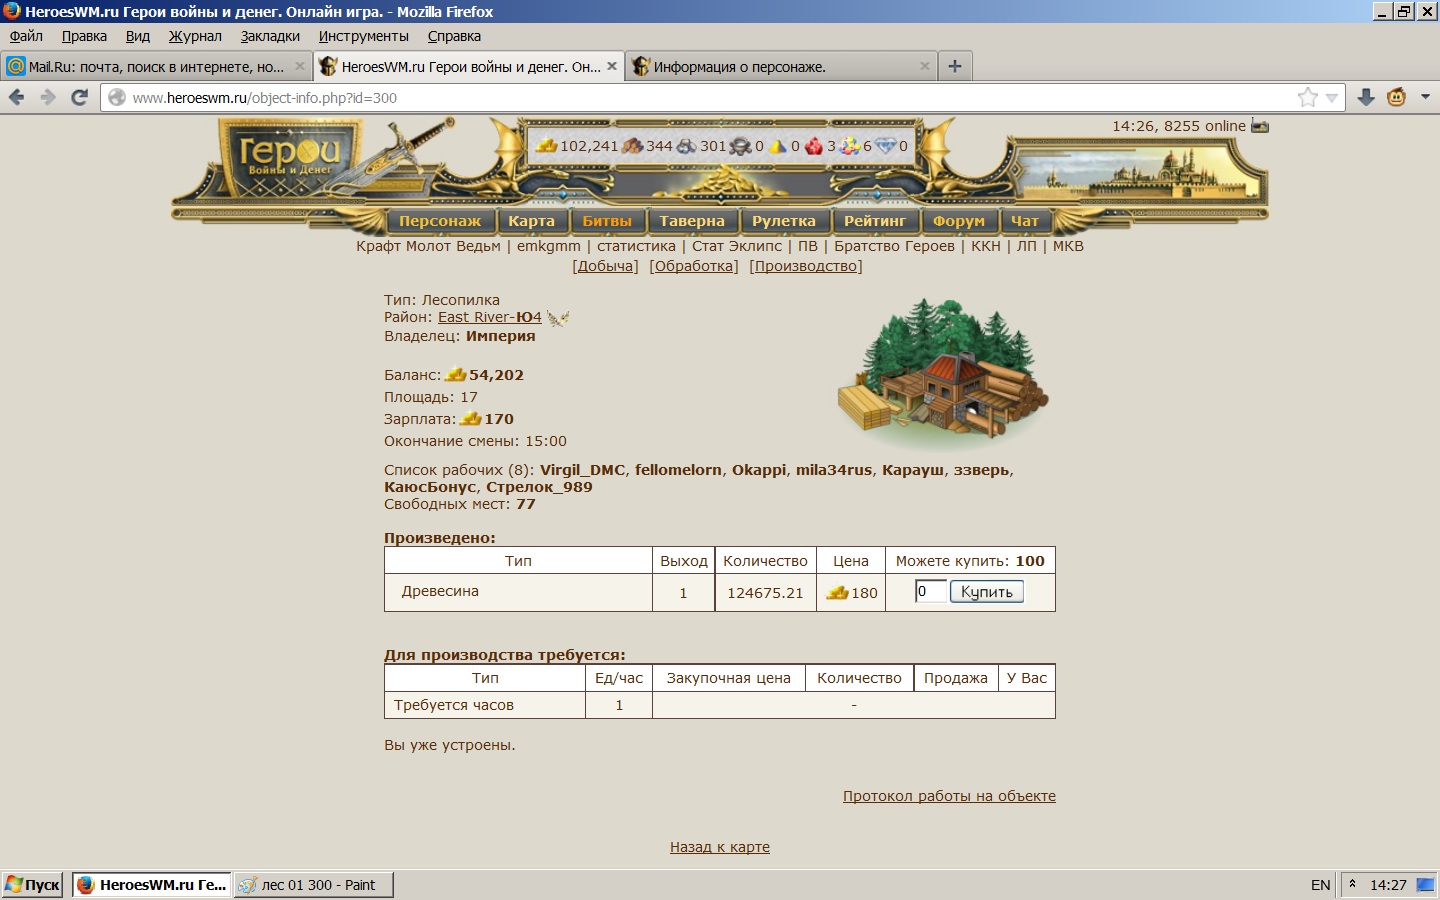This screenshot has height=900, width=1440.
Task: Click the browser address bar
Action: (x=700, y=98)
